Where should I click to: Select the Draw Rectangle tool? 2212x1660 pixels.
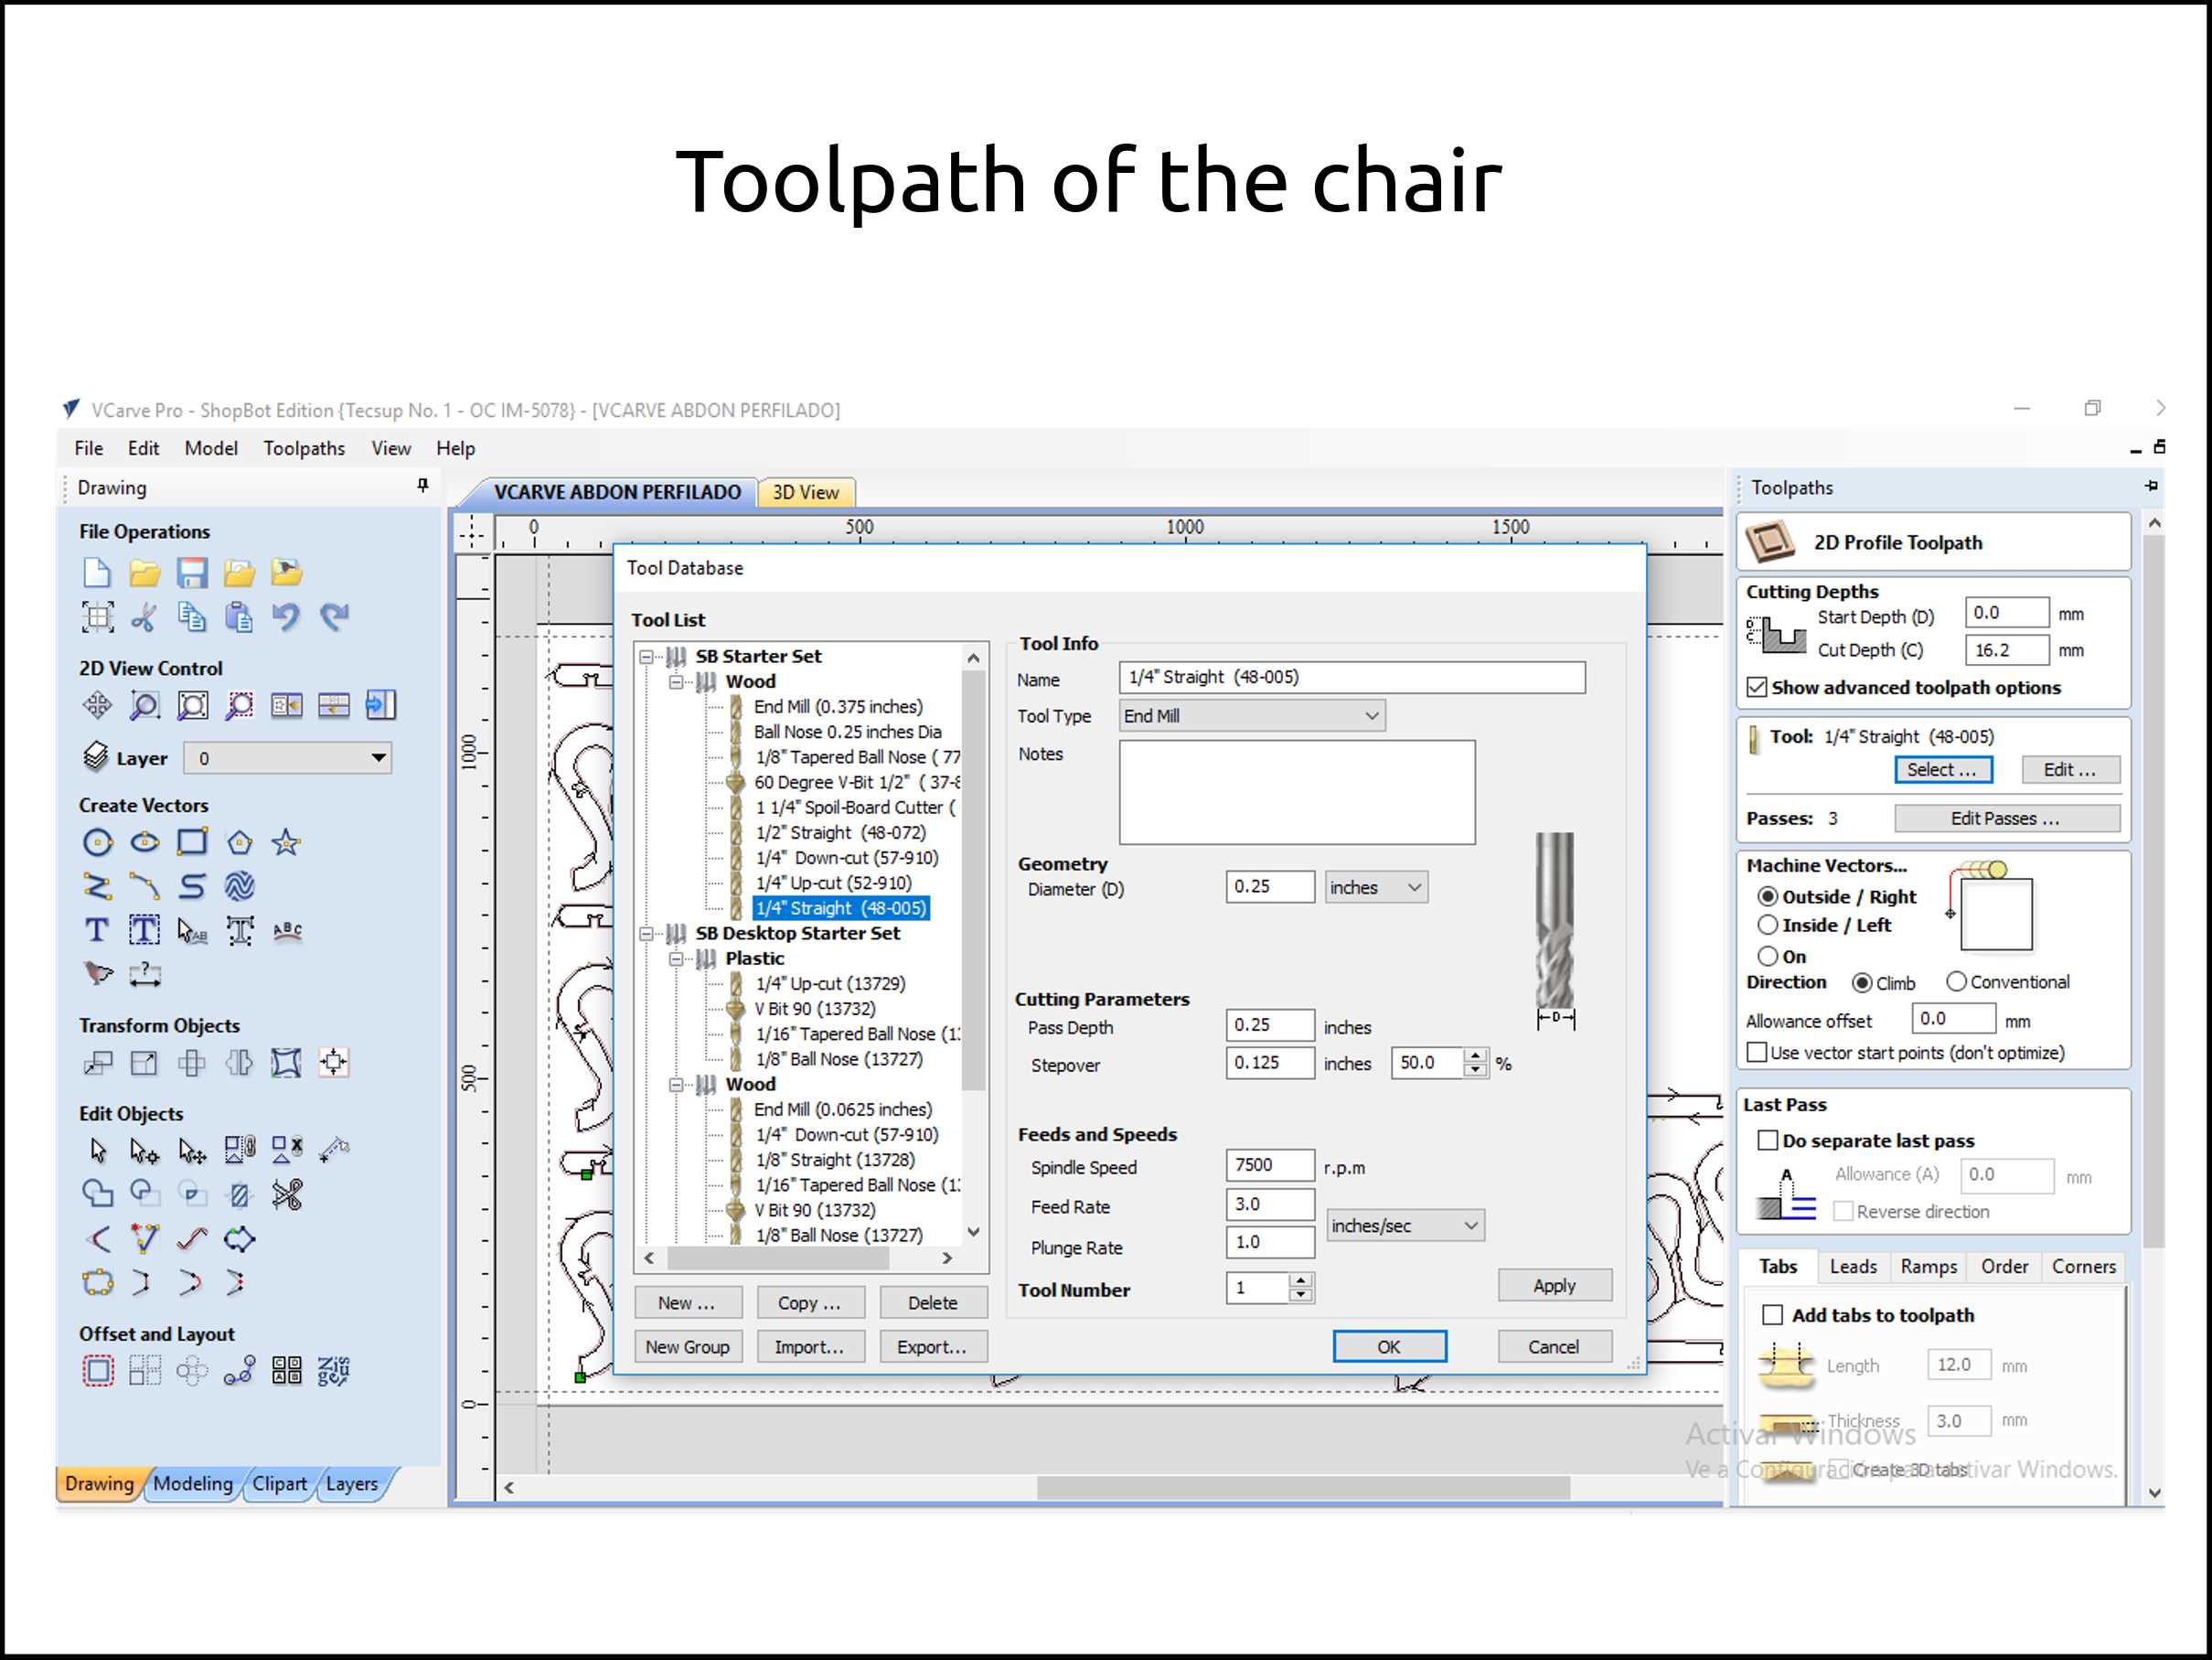tap(192, 843)
